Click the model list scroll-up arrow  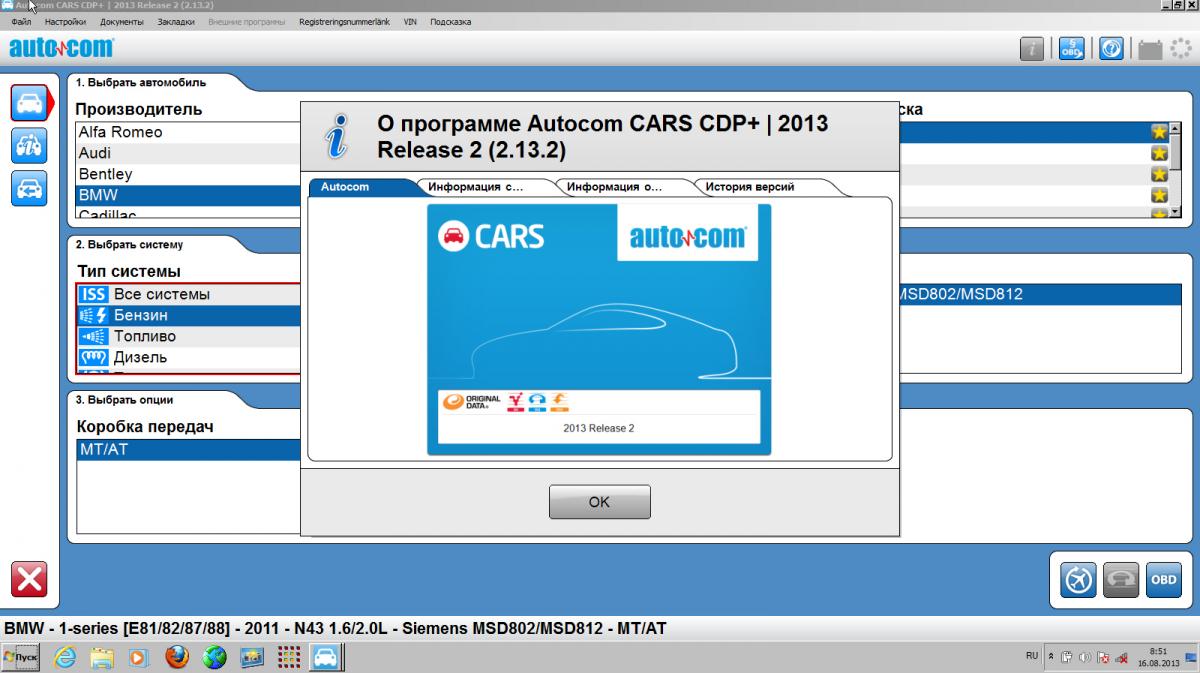tap(1176, 128)
